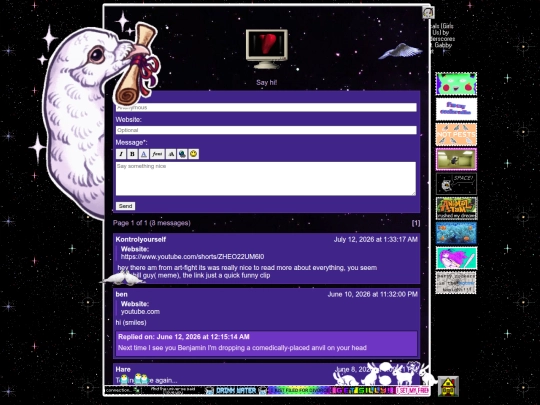Click the 'Say hi!' heading text
This screenshot has height=405, width=540.
coord(267,83)
